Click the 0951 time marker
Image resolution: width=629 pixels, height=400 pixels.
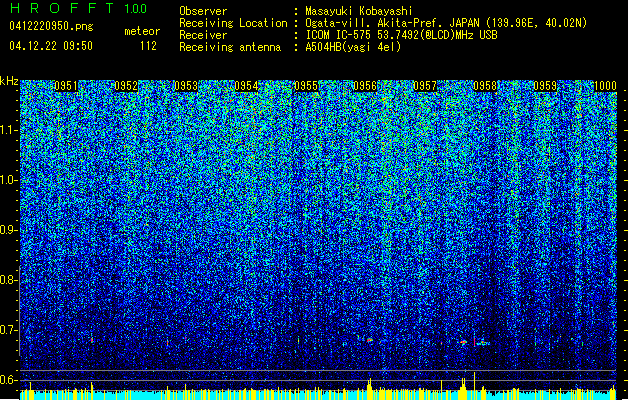pos(66,86)
